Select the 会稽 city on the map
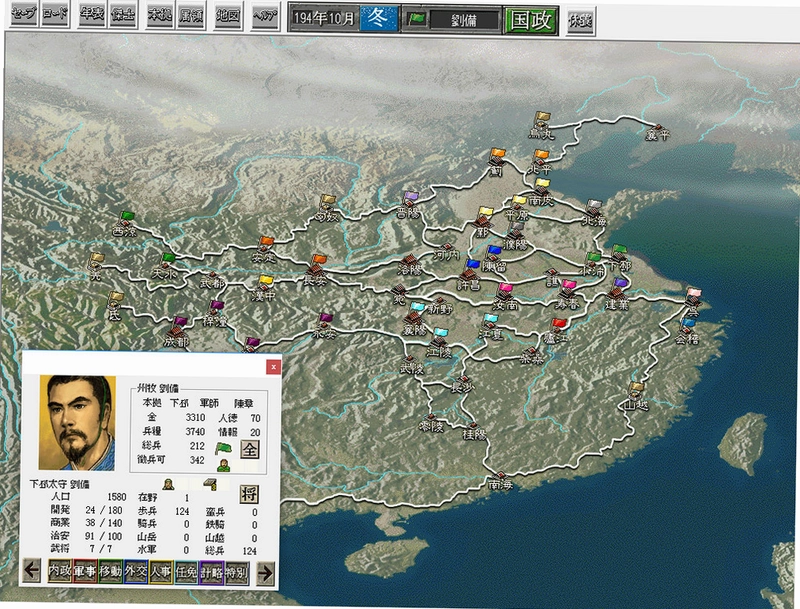The height and width of the screenshot is (609, 800). (687, 332)
